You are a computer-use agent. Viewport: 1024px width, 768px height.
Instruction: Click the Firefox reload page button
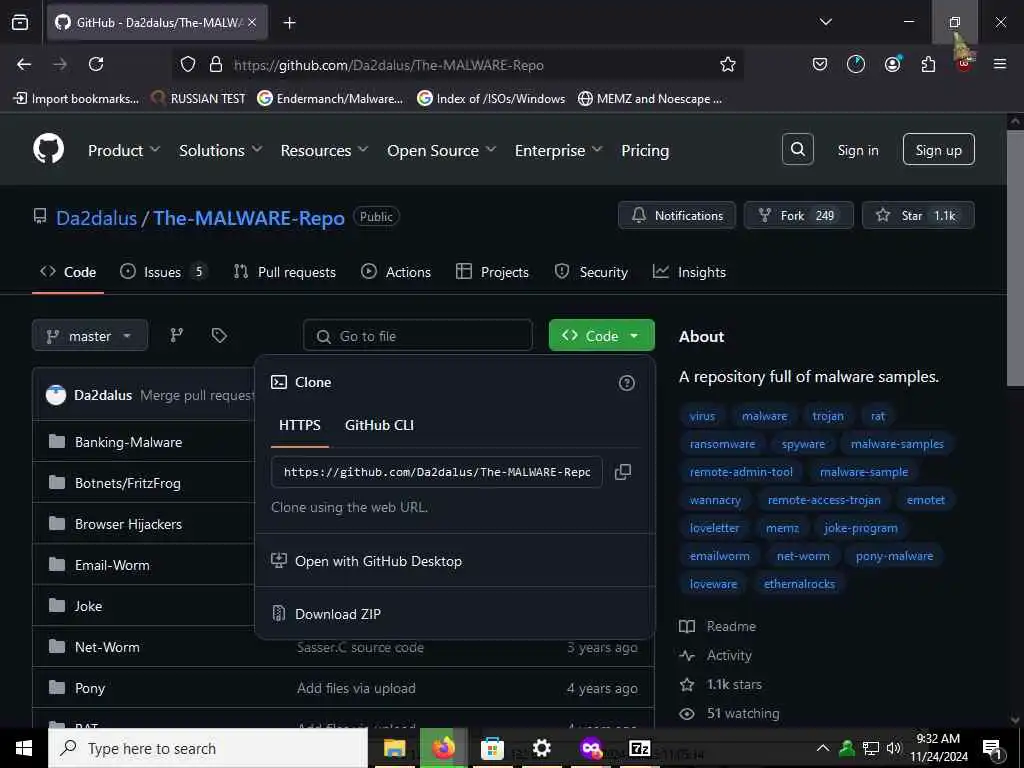point(96,64)
